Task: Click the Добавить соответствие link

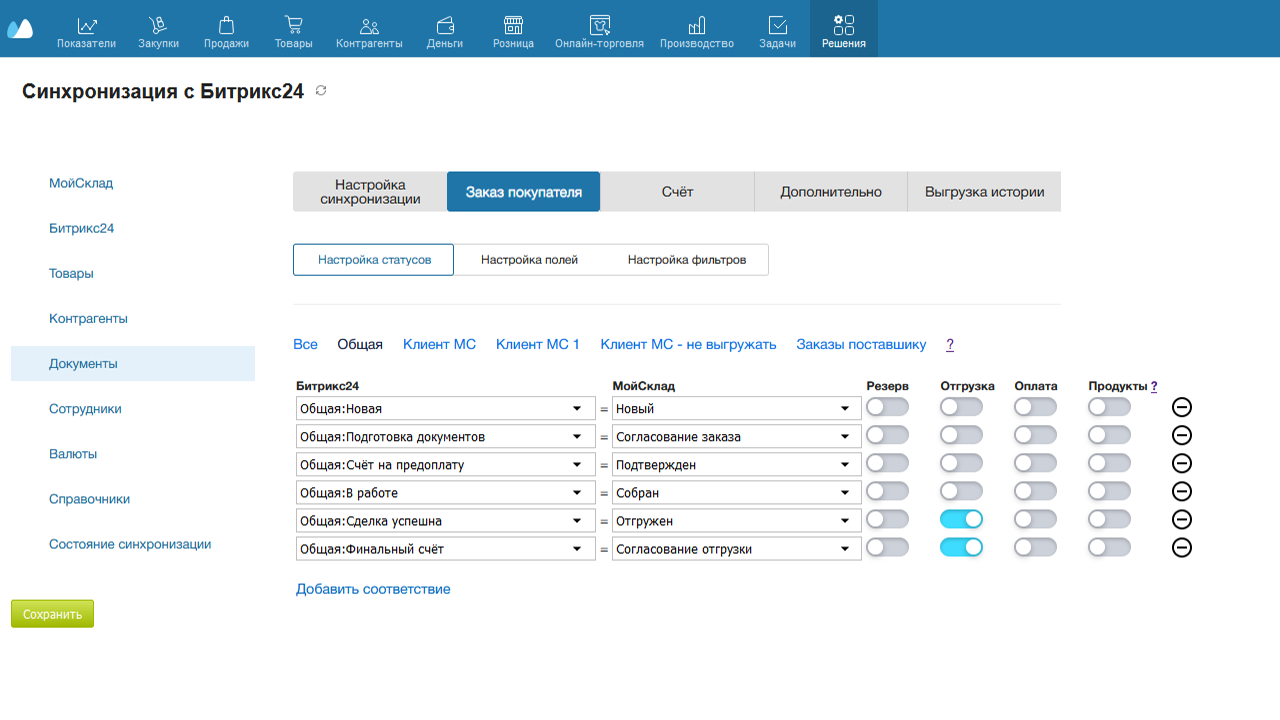Action: pyautogui.click(x=373, y=589)
